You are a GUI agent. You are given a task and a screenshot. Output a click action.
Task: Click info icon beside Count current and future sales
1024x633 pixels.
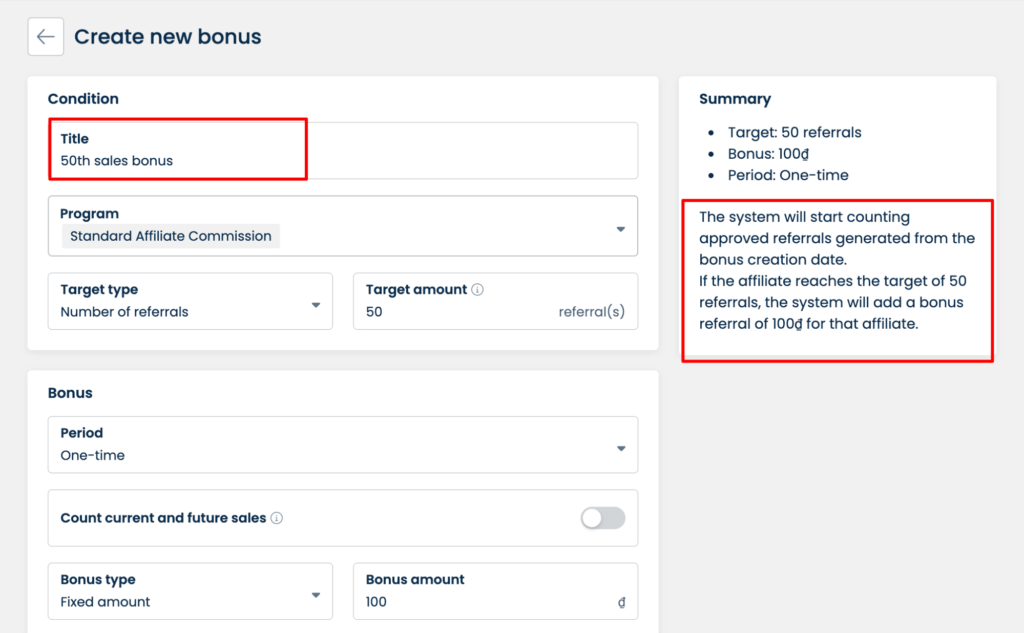[277, 518]
